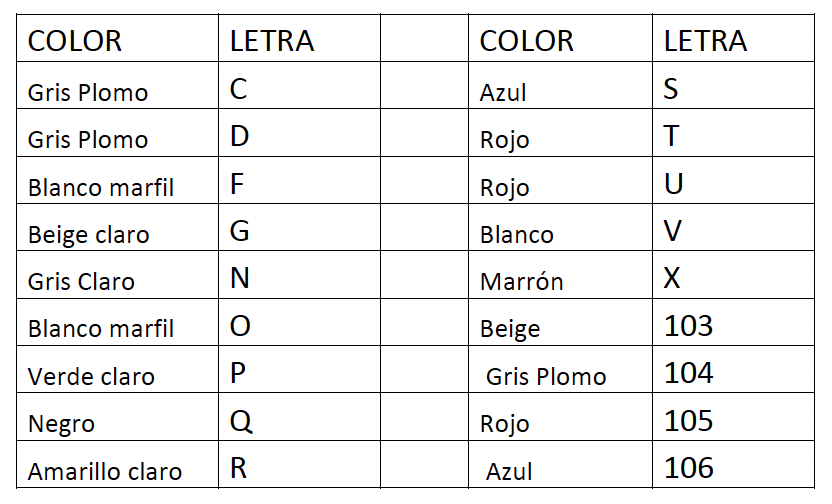Select the Beige cell next to 103
Image resolution: width=832 pixels, height=504 pixels.
[x=510, y=329]
